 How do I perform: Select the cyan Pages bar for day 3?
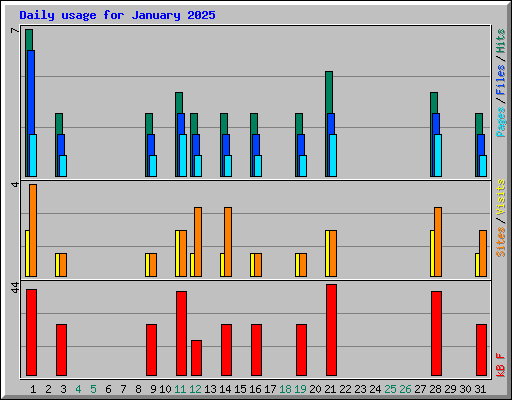[63, 166]
